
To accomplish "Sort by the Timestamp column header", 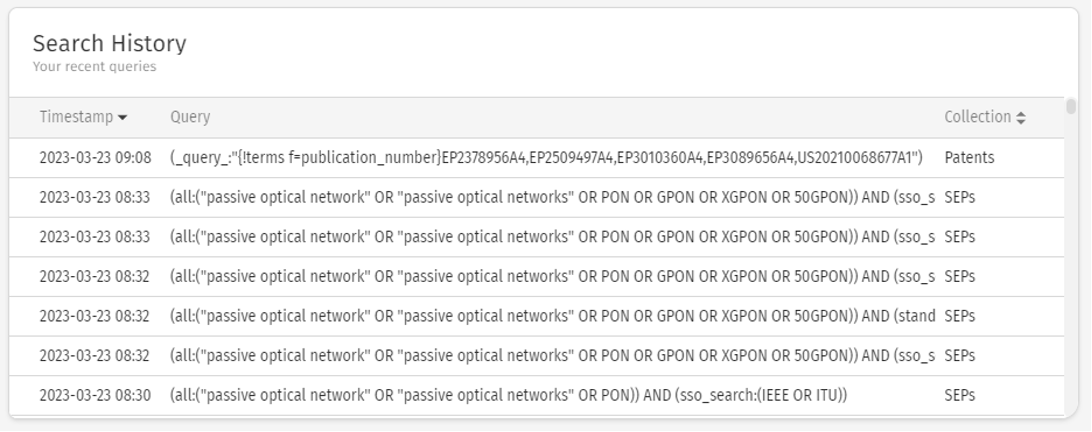I will coord(76,117).
